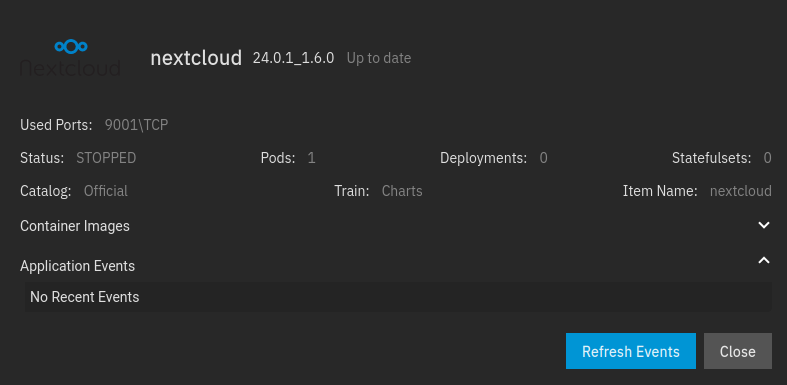787x385 pixels.
Task: Select version text 24.0.1_1.6.0
Action: [x=293, y=58]
